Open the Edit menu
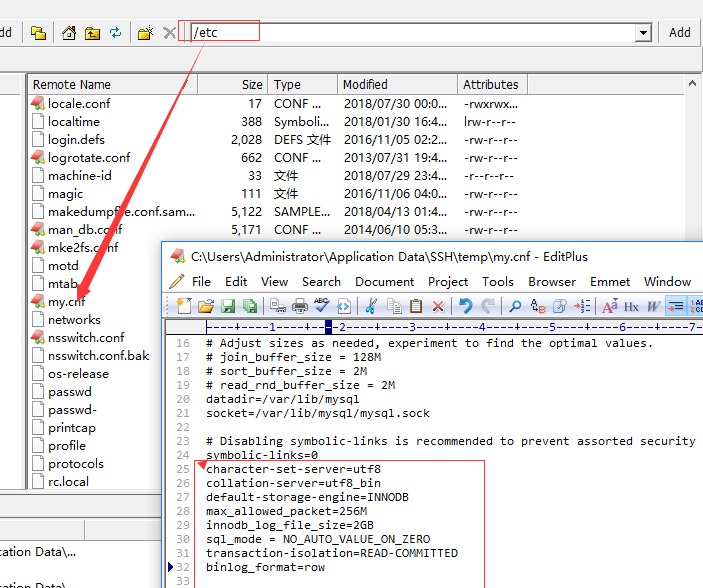 point(236,282)
